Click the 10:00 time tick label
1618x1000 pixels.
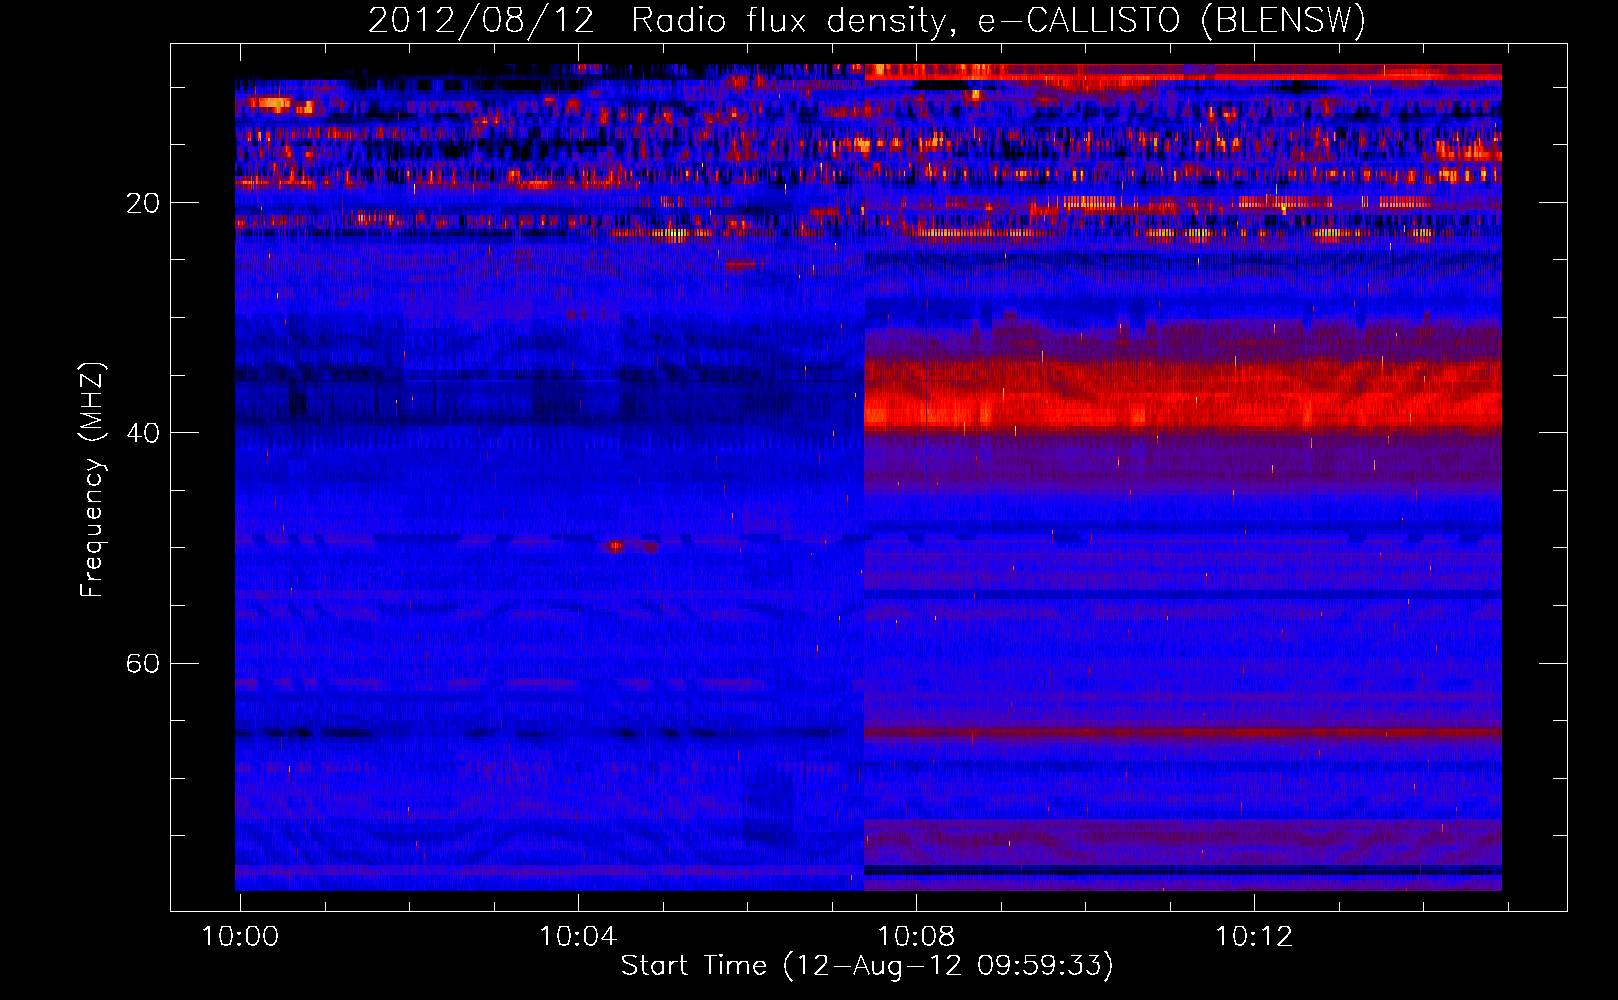[x=240, y=937]
